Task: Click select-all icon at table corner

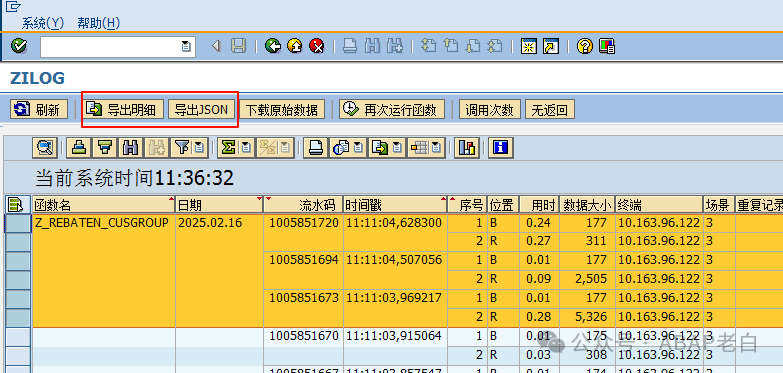Action: click(x=15, y=204)
